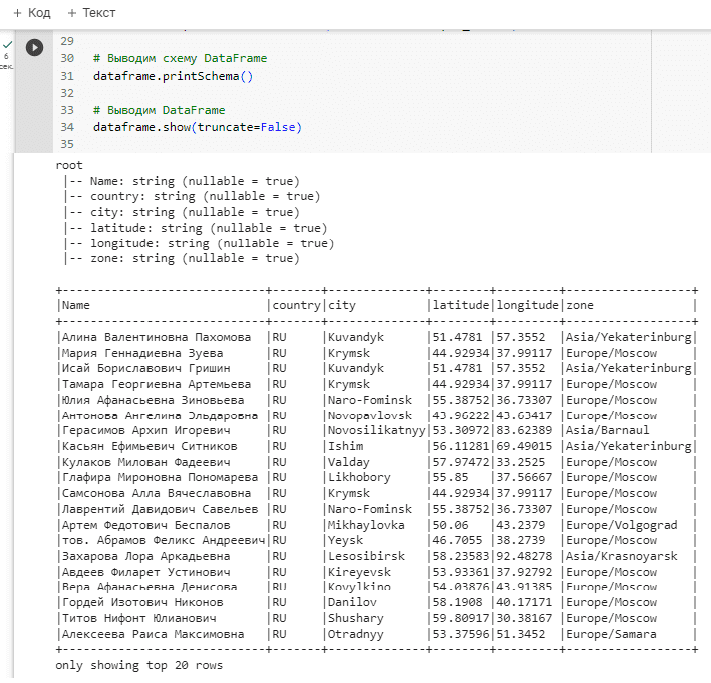
Task: Add a new text cell with '+ Текст'
Action: tap(91, 13)
